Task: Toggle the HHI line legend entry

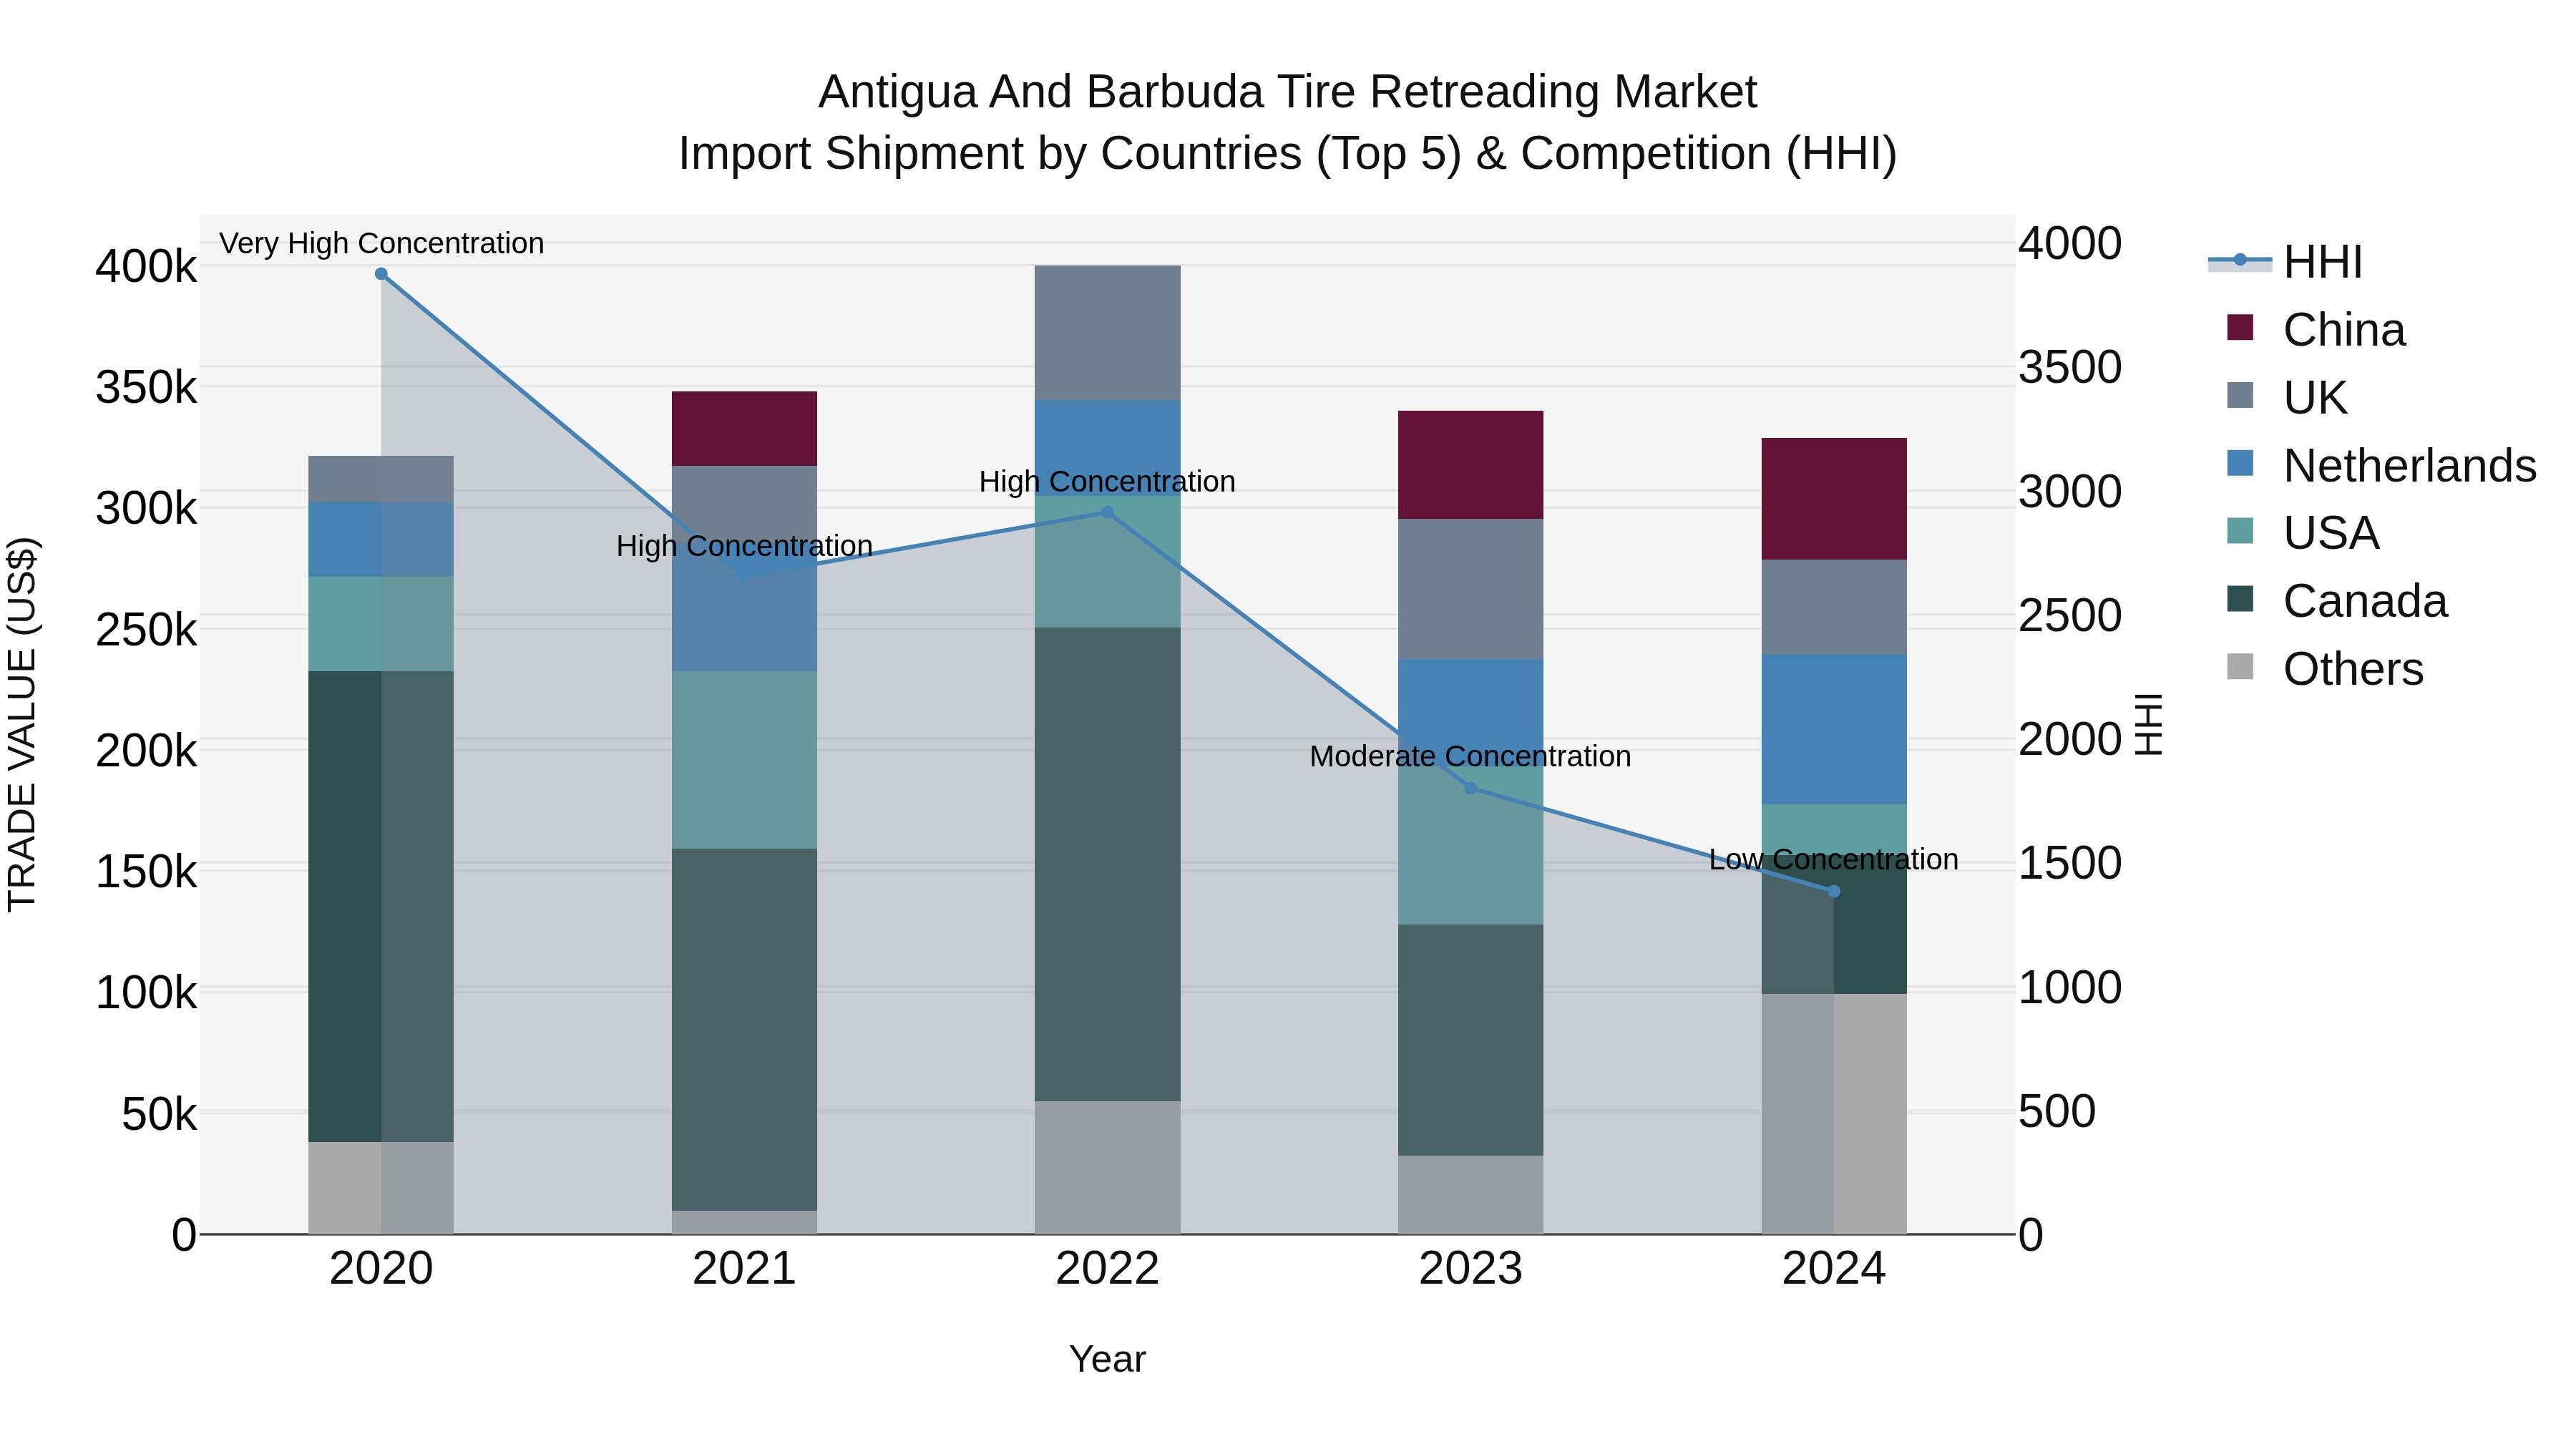Action: tap(2285, 262)
